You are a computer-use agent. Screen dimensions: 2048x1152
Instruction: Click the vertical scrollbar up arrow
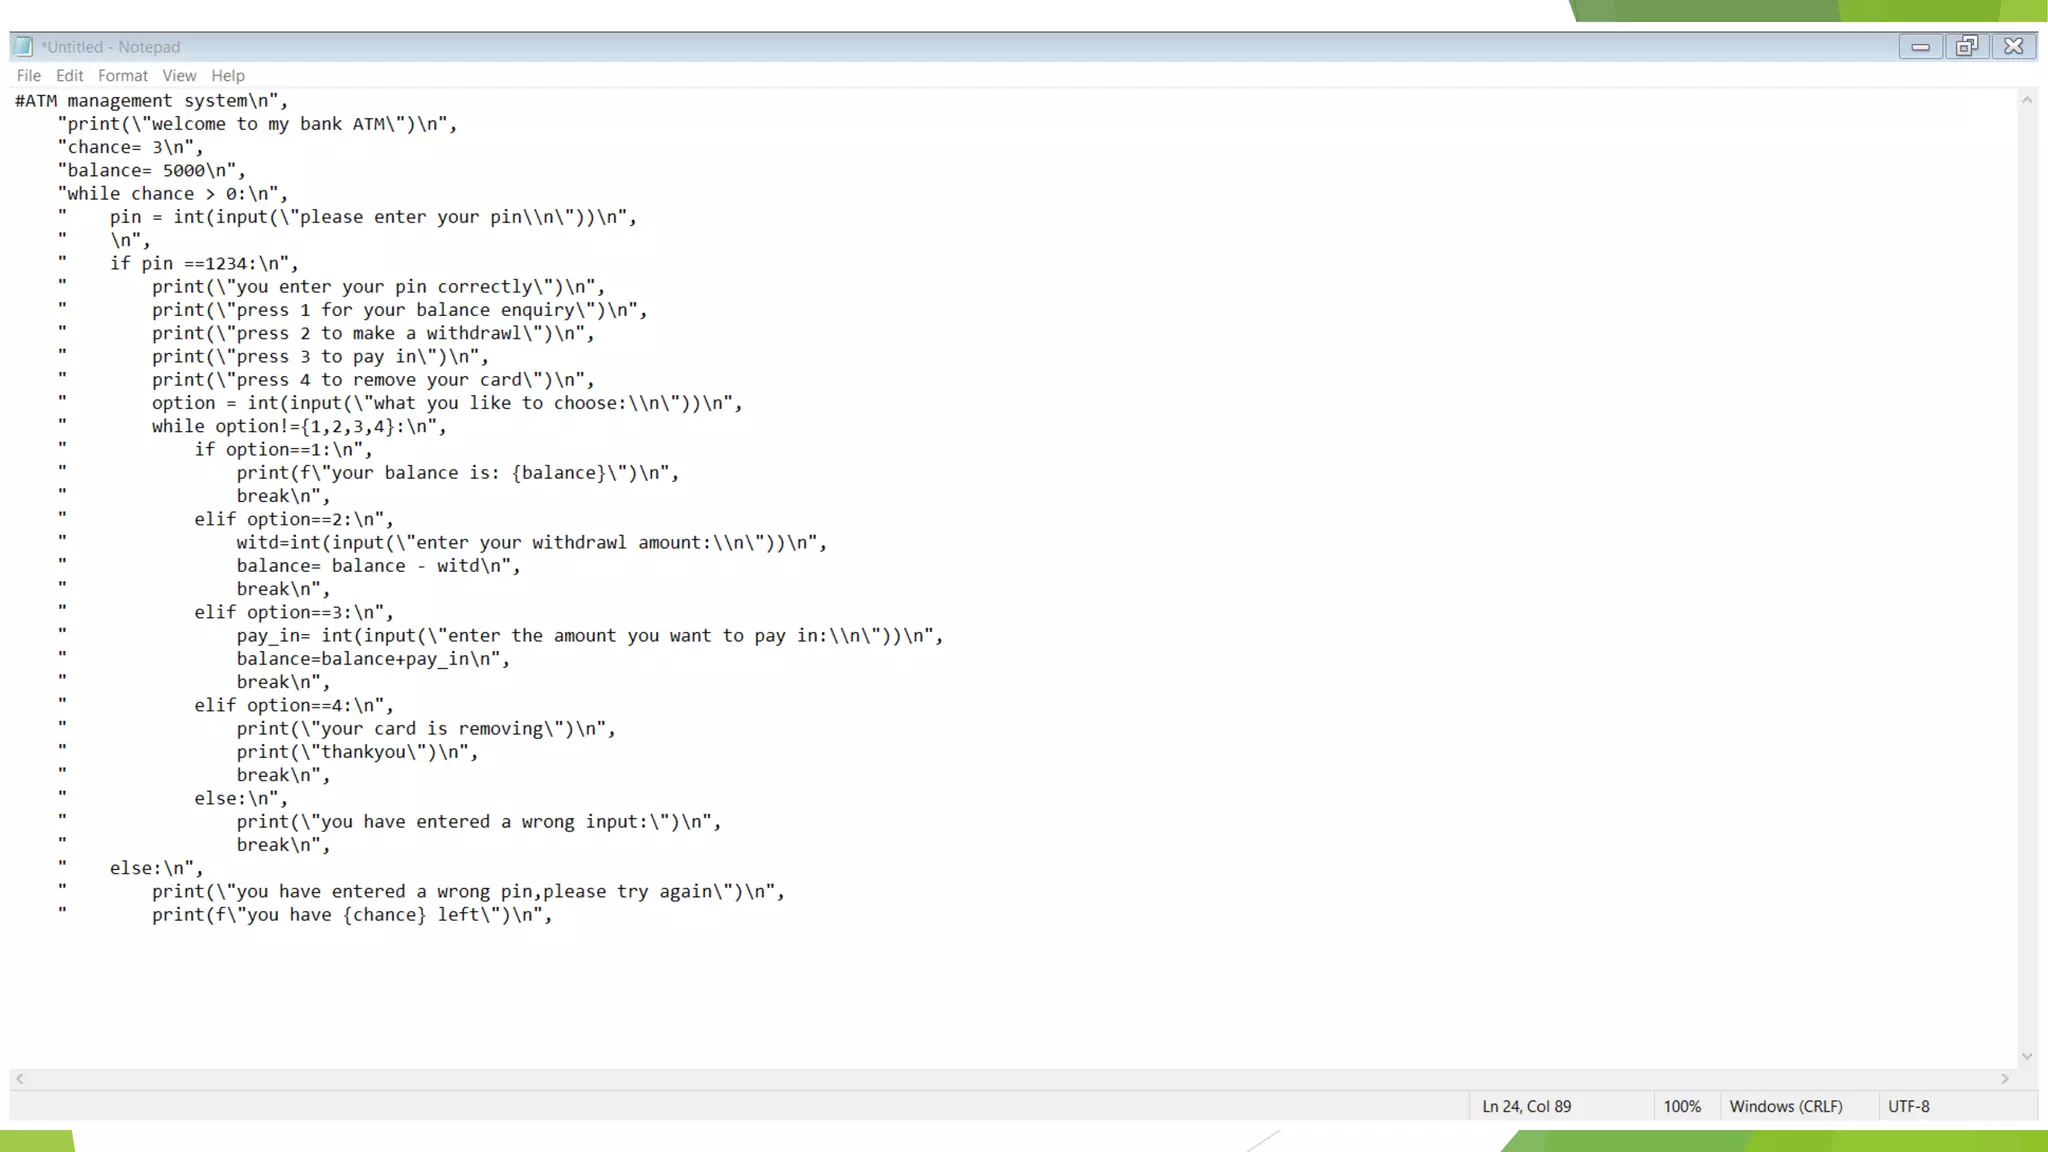2026,100
